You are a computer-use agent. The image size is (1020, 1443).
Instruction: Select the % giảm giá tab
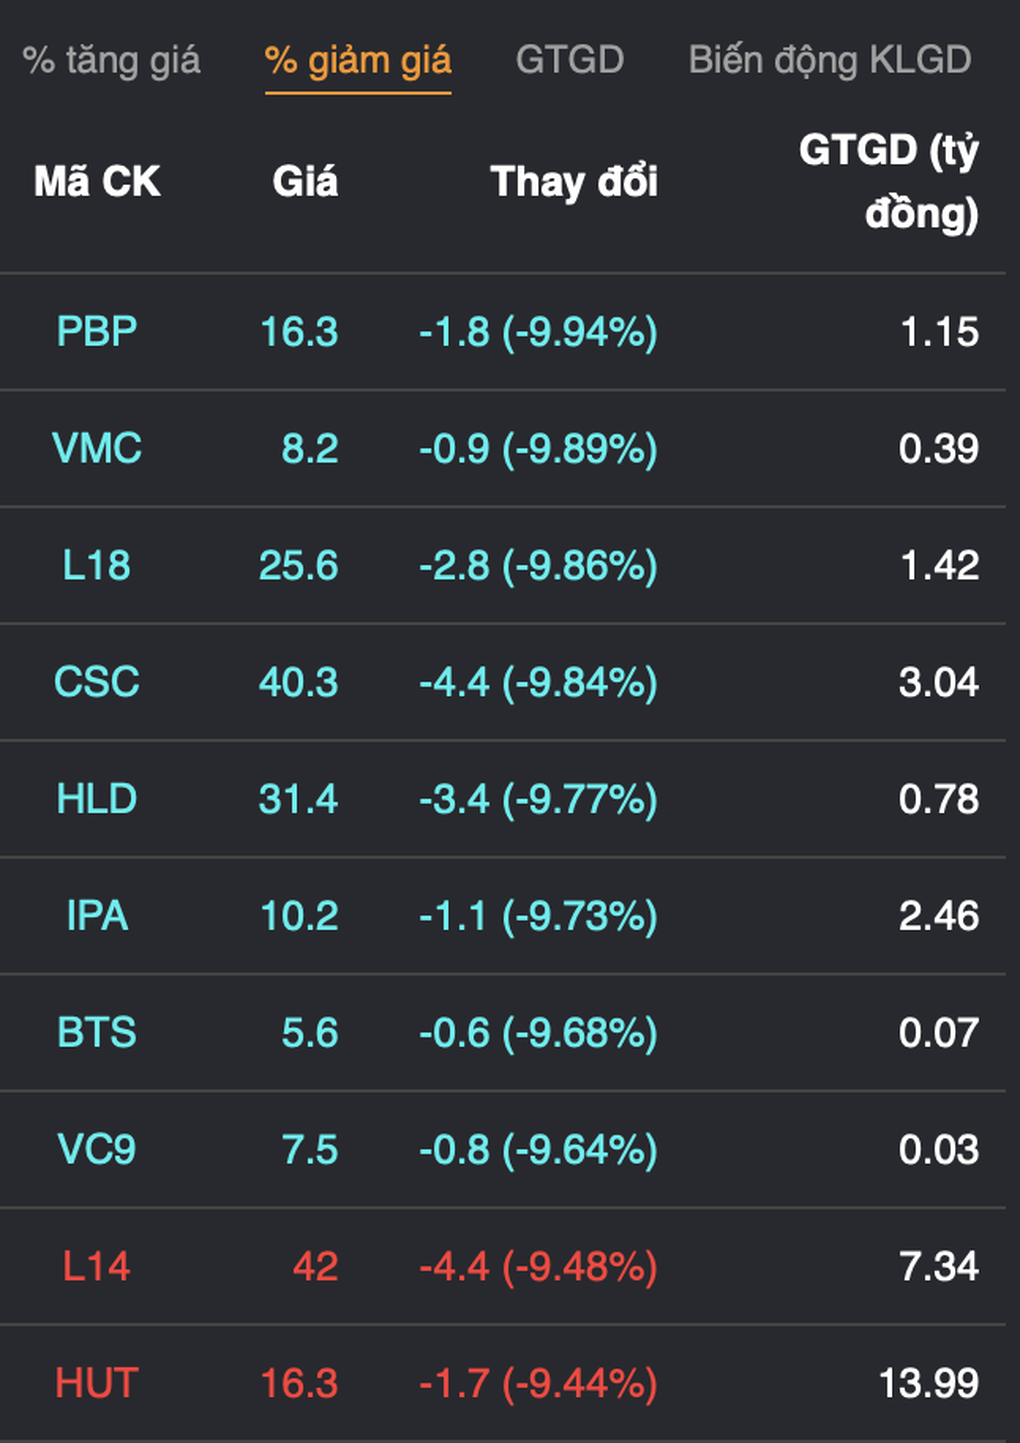[358, 61]
